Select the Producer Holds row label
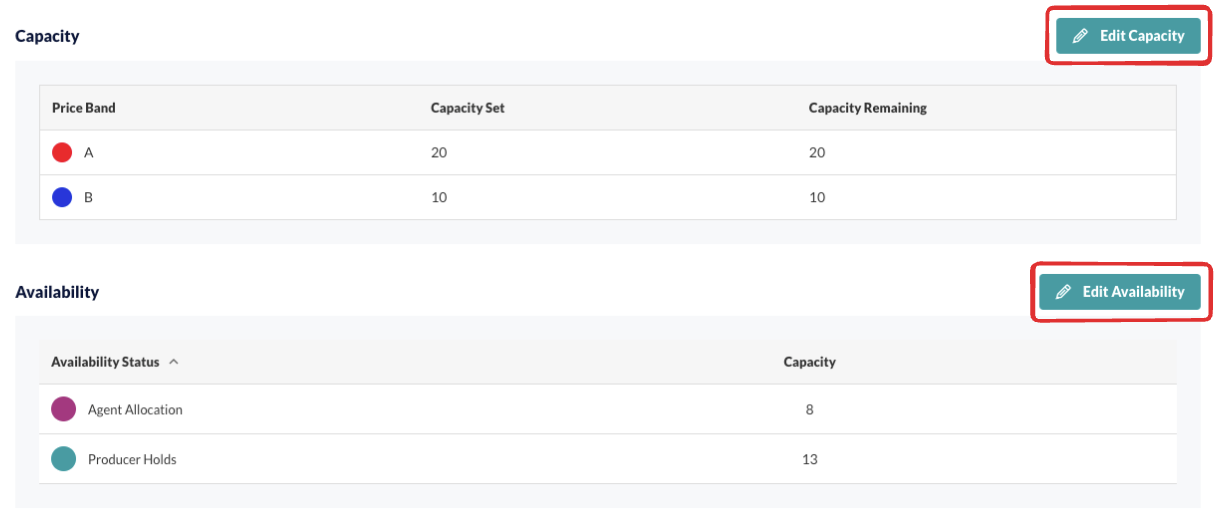 tap(132, 459)
